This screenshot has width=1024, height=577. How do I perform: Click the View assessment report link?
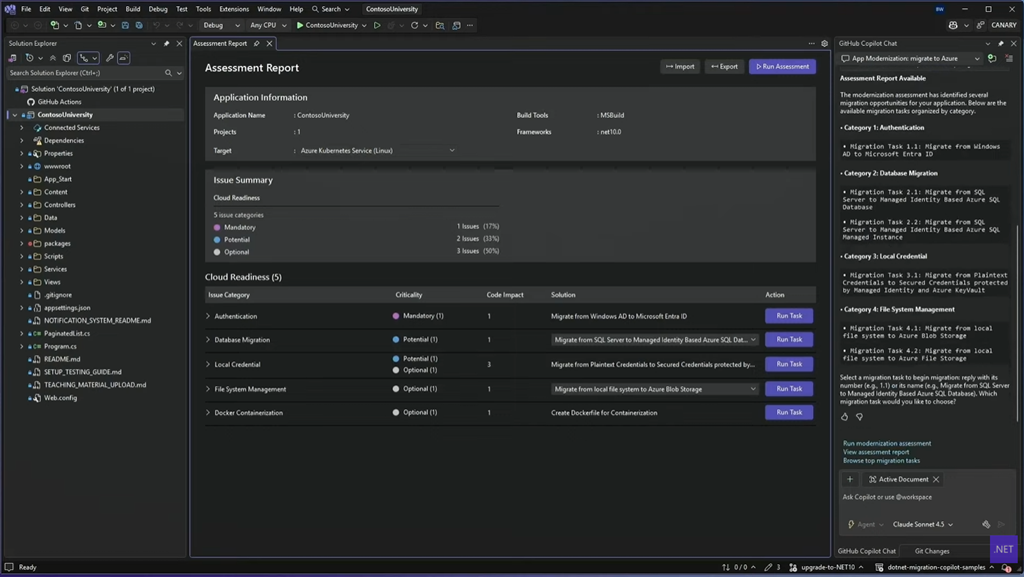click(876, 452)
